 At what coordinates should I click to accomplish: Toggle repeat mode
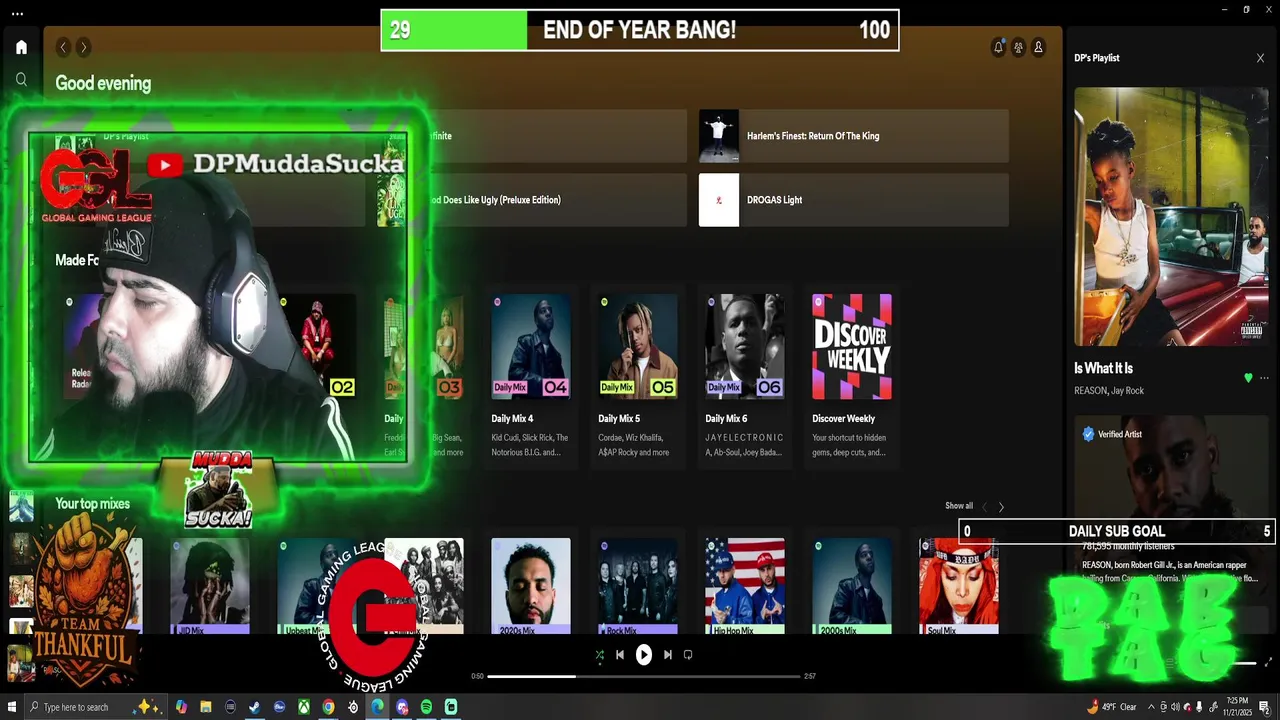688,655
